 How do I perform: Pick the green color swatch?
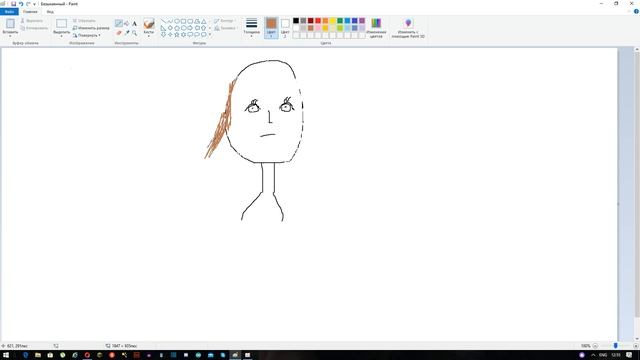coord(340,20)
